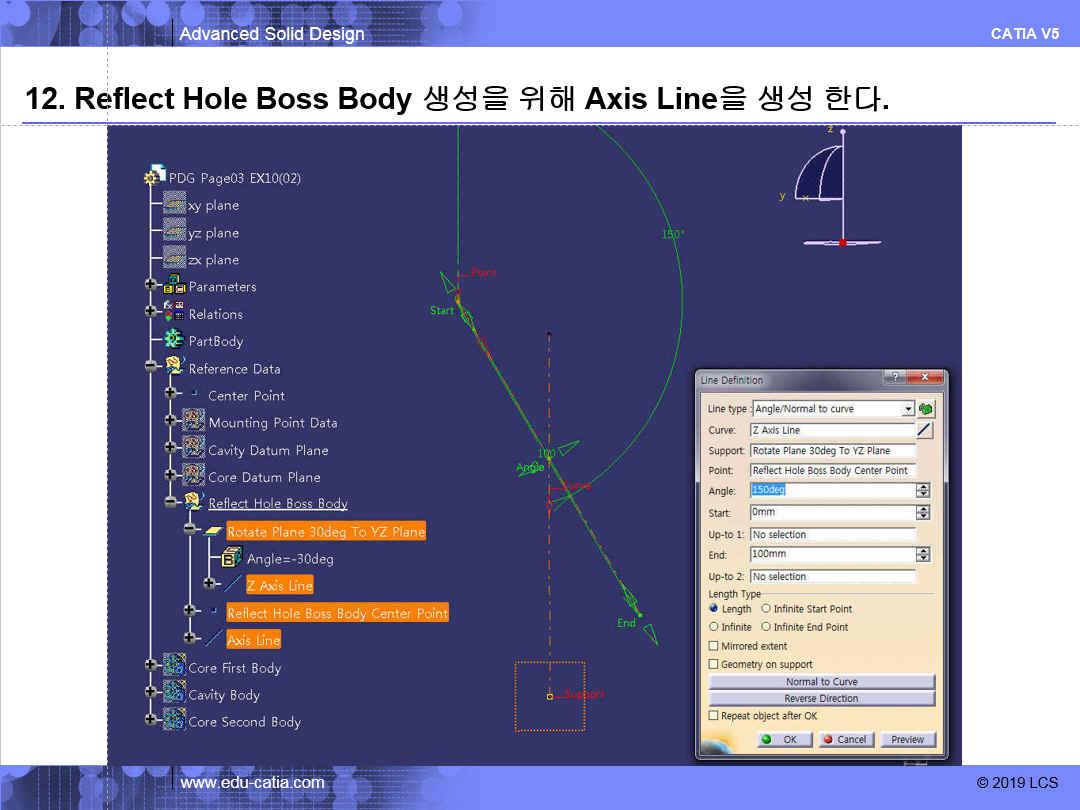
Task: Click the Relations icon in the tree
Action: pyautogui.click(x=174, y=313)
